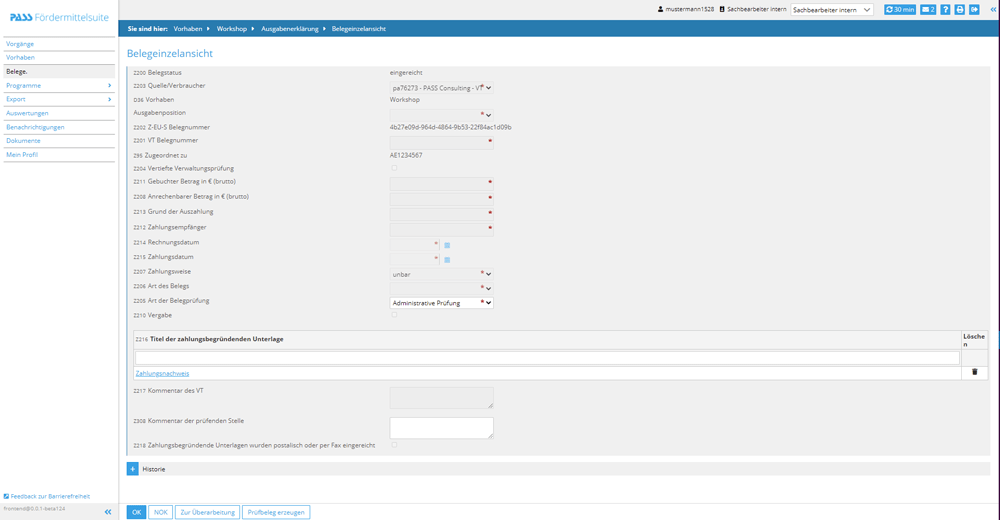This screenshot has height=520, width=1000.
Task: Click the Kommentar der prüfenden Stelle field
Action: pos(441,427)
